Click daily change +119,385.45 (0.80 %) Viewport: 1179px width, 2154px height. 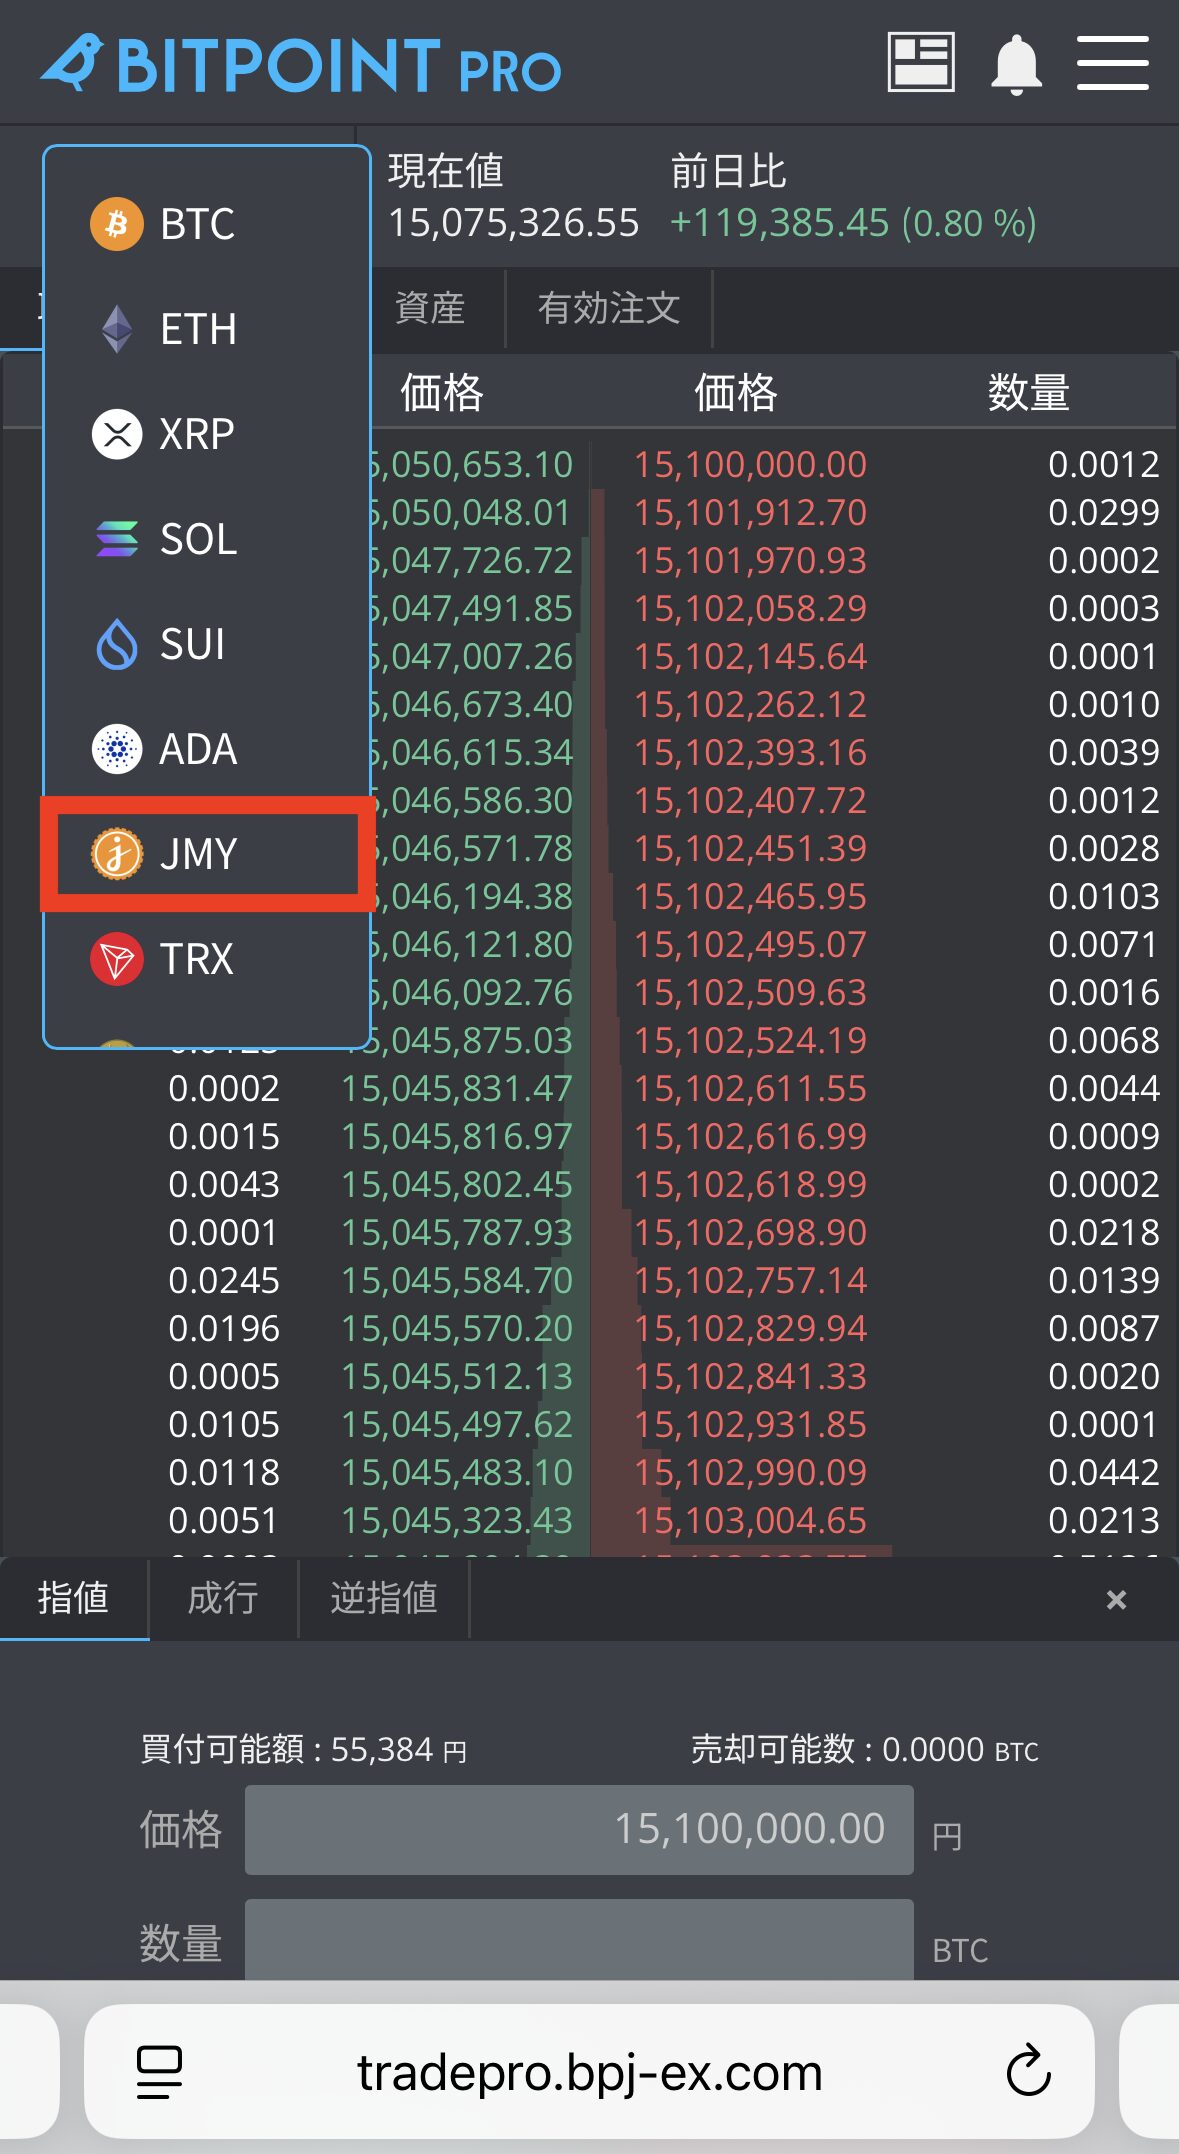853,223
